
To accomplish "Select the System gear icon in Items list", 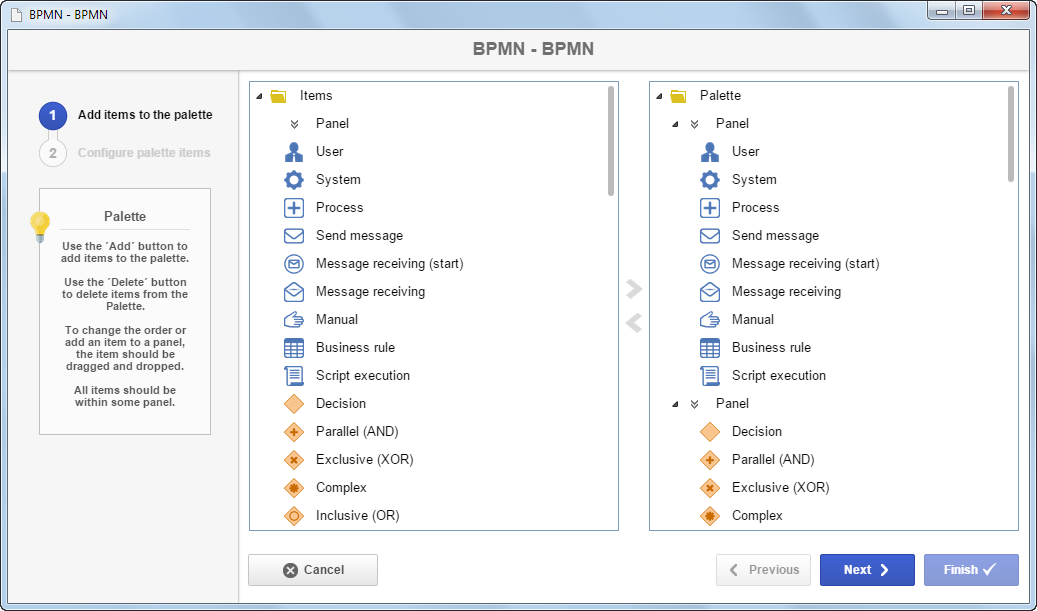I will click(x=294, y=179).
